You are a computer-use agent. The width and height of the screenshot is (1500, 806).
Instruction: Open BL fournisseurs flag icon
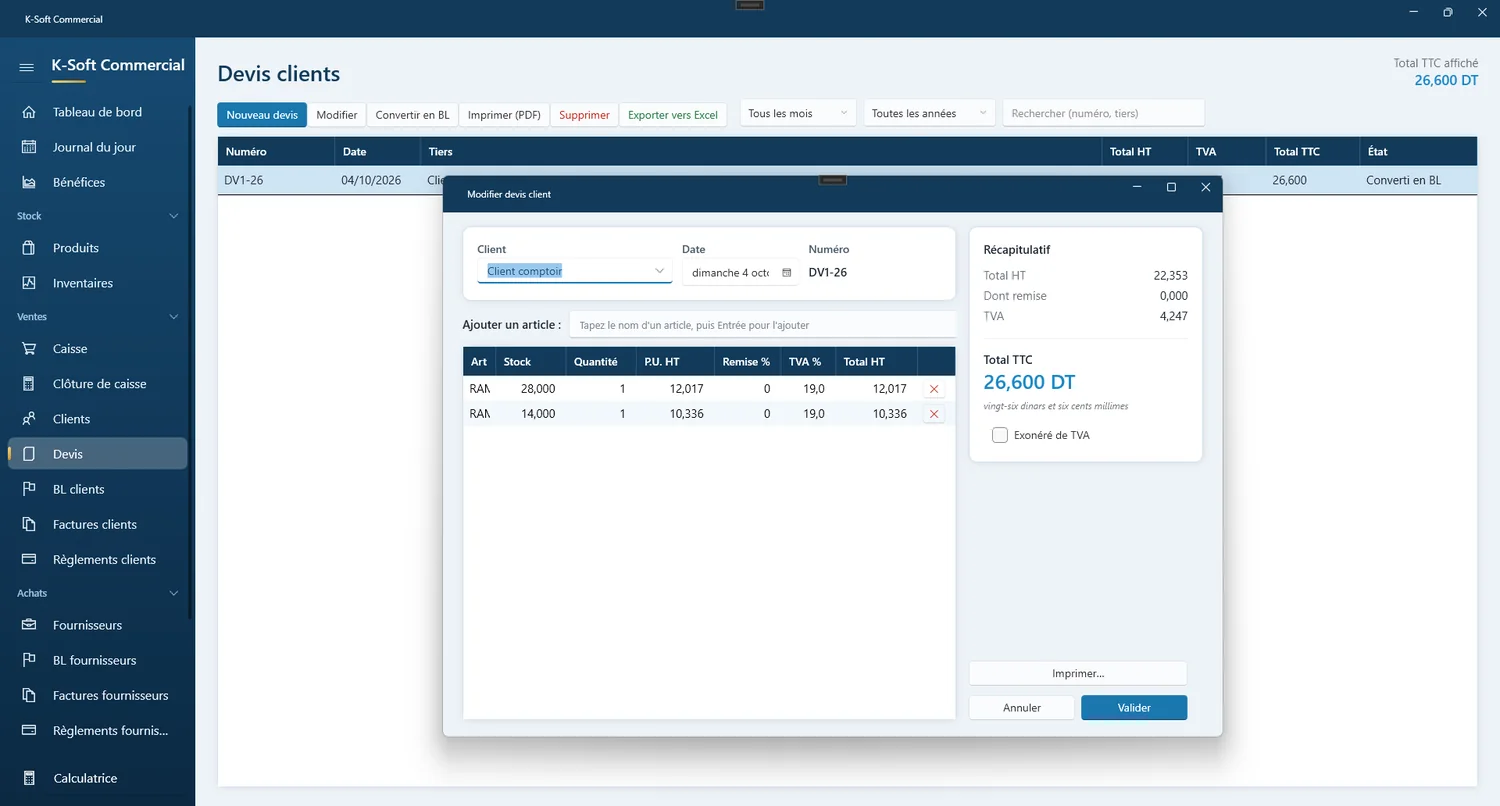pos(29,660)
